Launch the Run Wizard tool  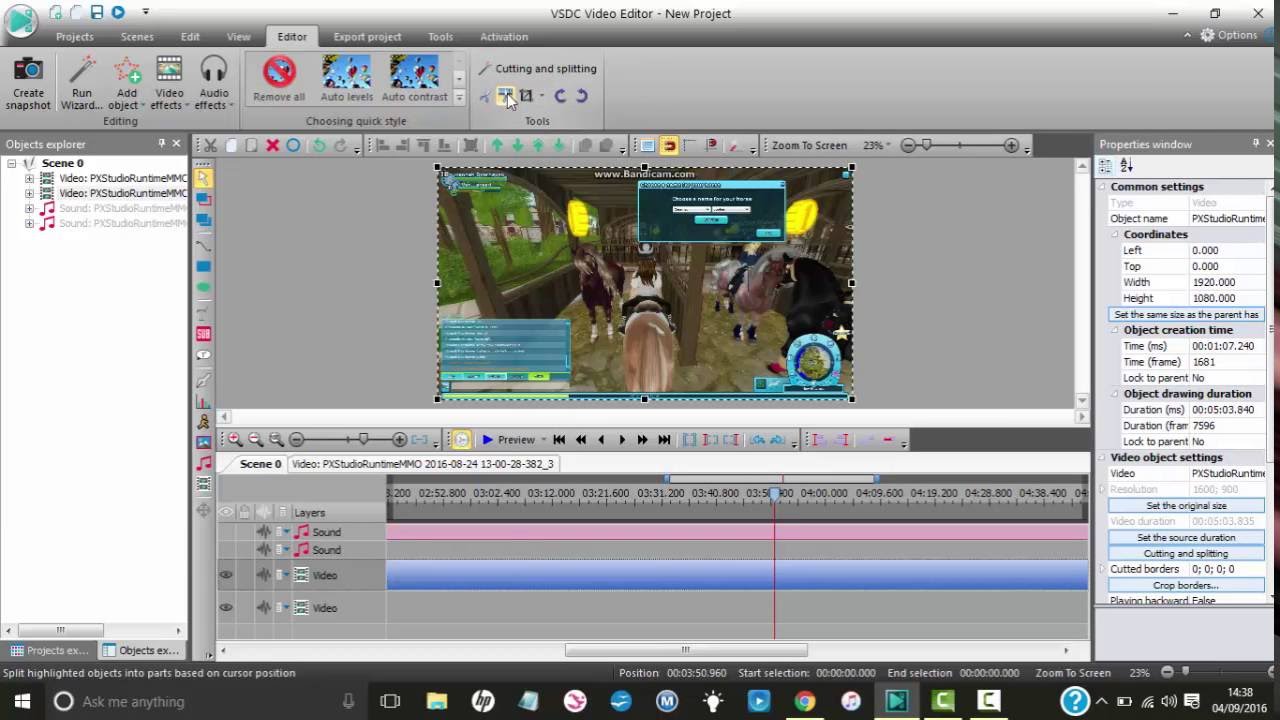point(82,84)
